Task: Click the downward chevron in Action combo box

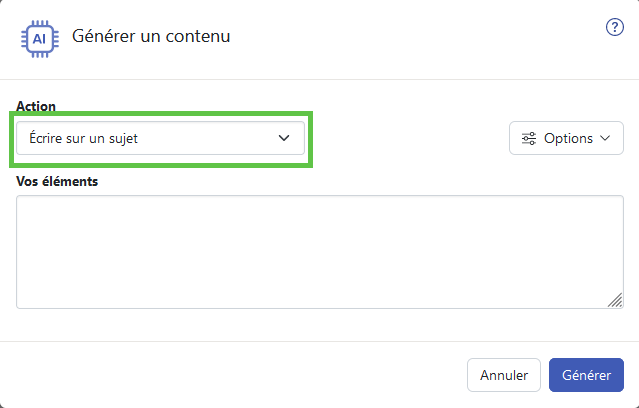Action: (284, 138)
